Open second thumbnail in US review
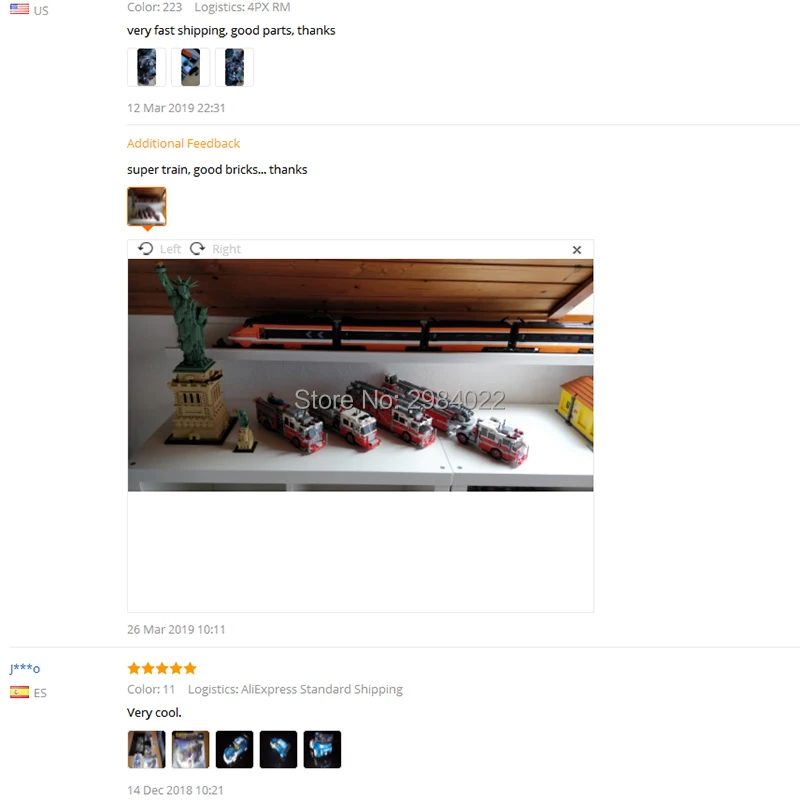Screen dimensions: 800x800 click(x=190, y=67)
